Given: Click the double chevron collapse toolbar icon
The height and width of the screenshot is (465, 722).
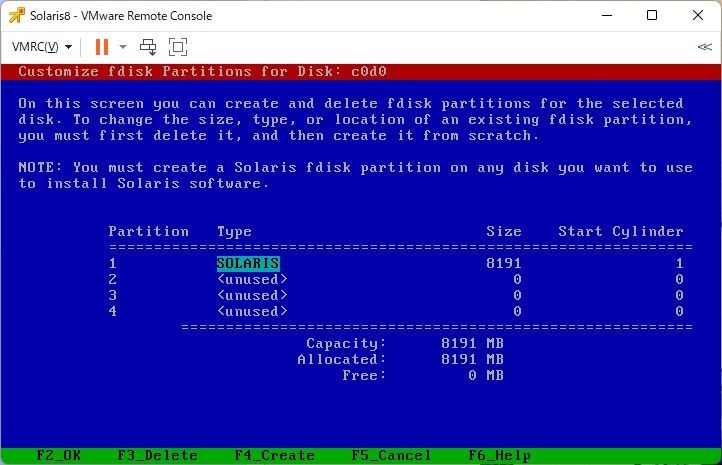Looking at the screenshot, I should click(705, 47).
